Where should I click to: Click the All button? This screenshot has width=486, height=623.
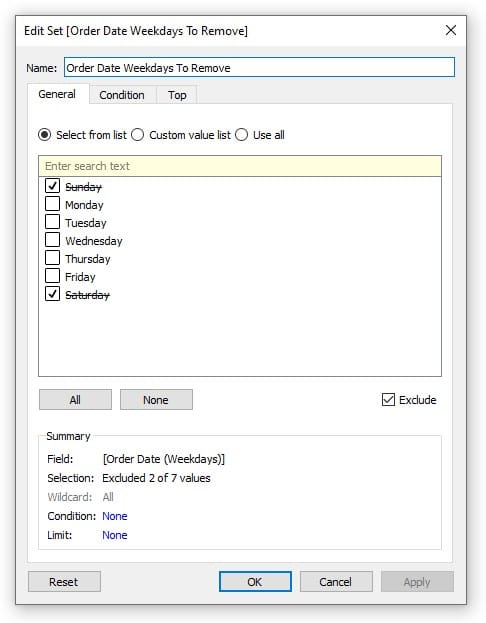click(x=75, y=399)
